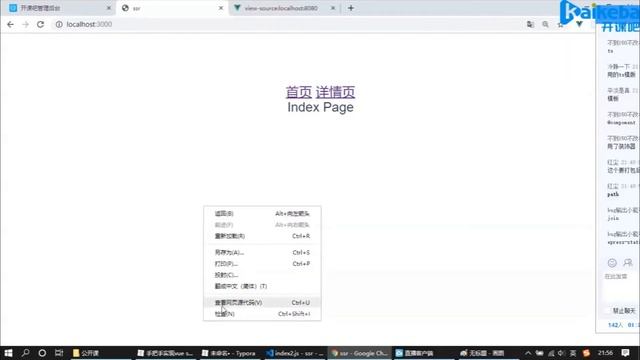Viewport: 640px width, 360px height.
Task: Close the view-source:localhost:8080 tab
Action: [333, 8]
